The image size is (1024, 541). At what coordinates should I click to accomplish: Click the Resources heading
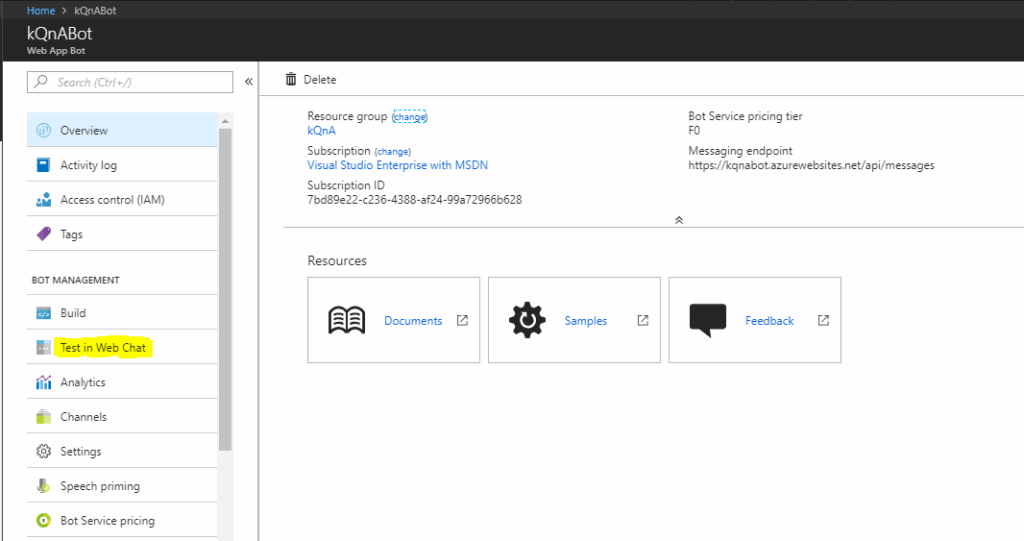pyautogui.click(x=337, y=261)
